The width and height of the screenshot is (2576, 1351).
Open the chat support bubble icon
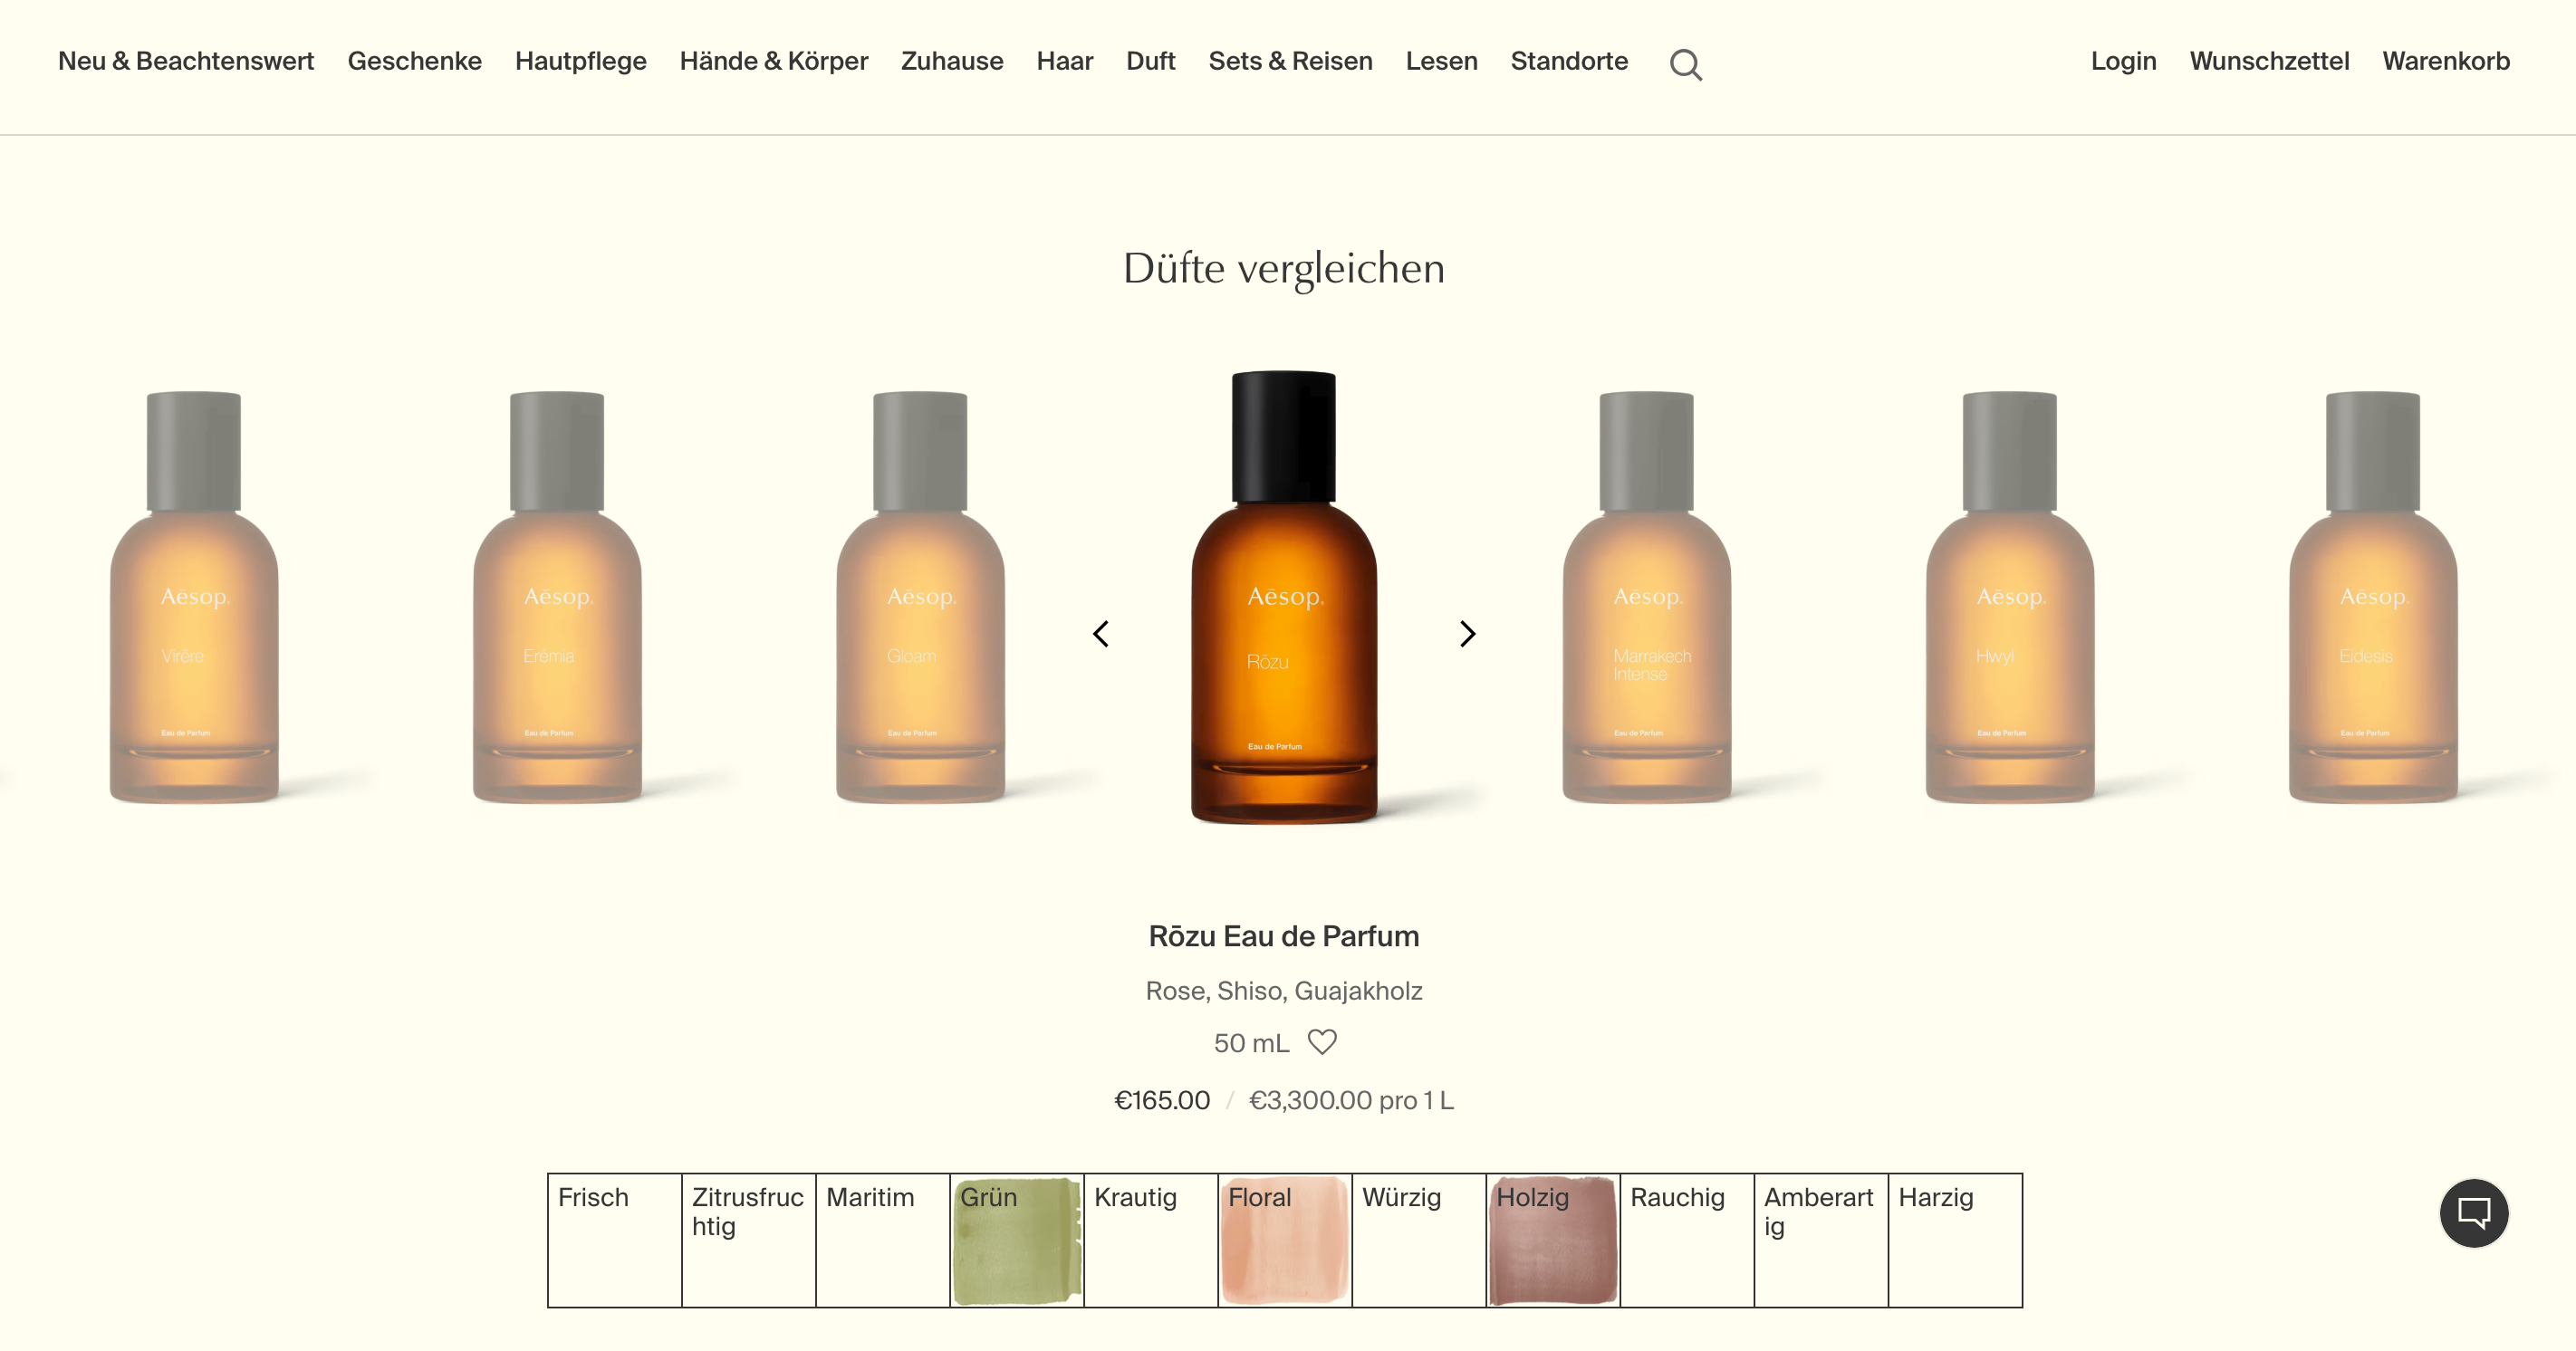coord(2473,1213)
